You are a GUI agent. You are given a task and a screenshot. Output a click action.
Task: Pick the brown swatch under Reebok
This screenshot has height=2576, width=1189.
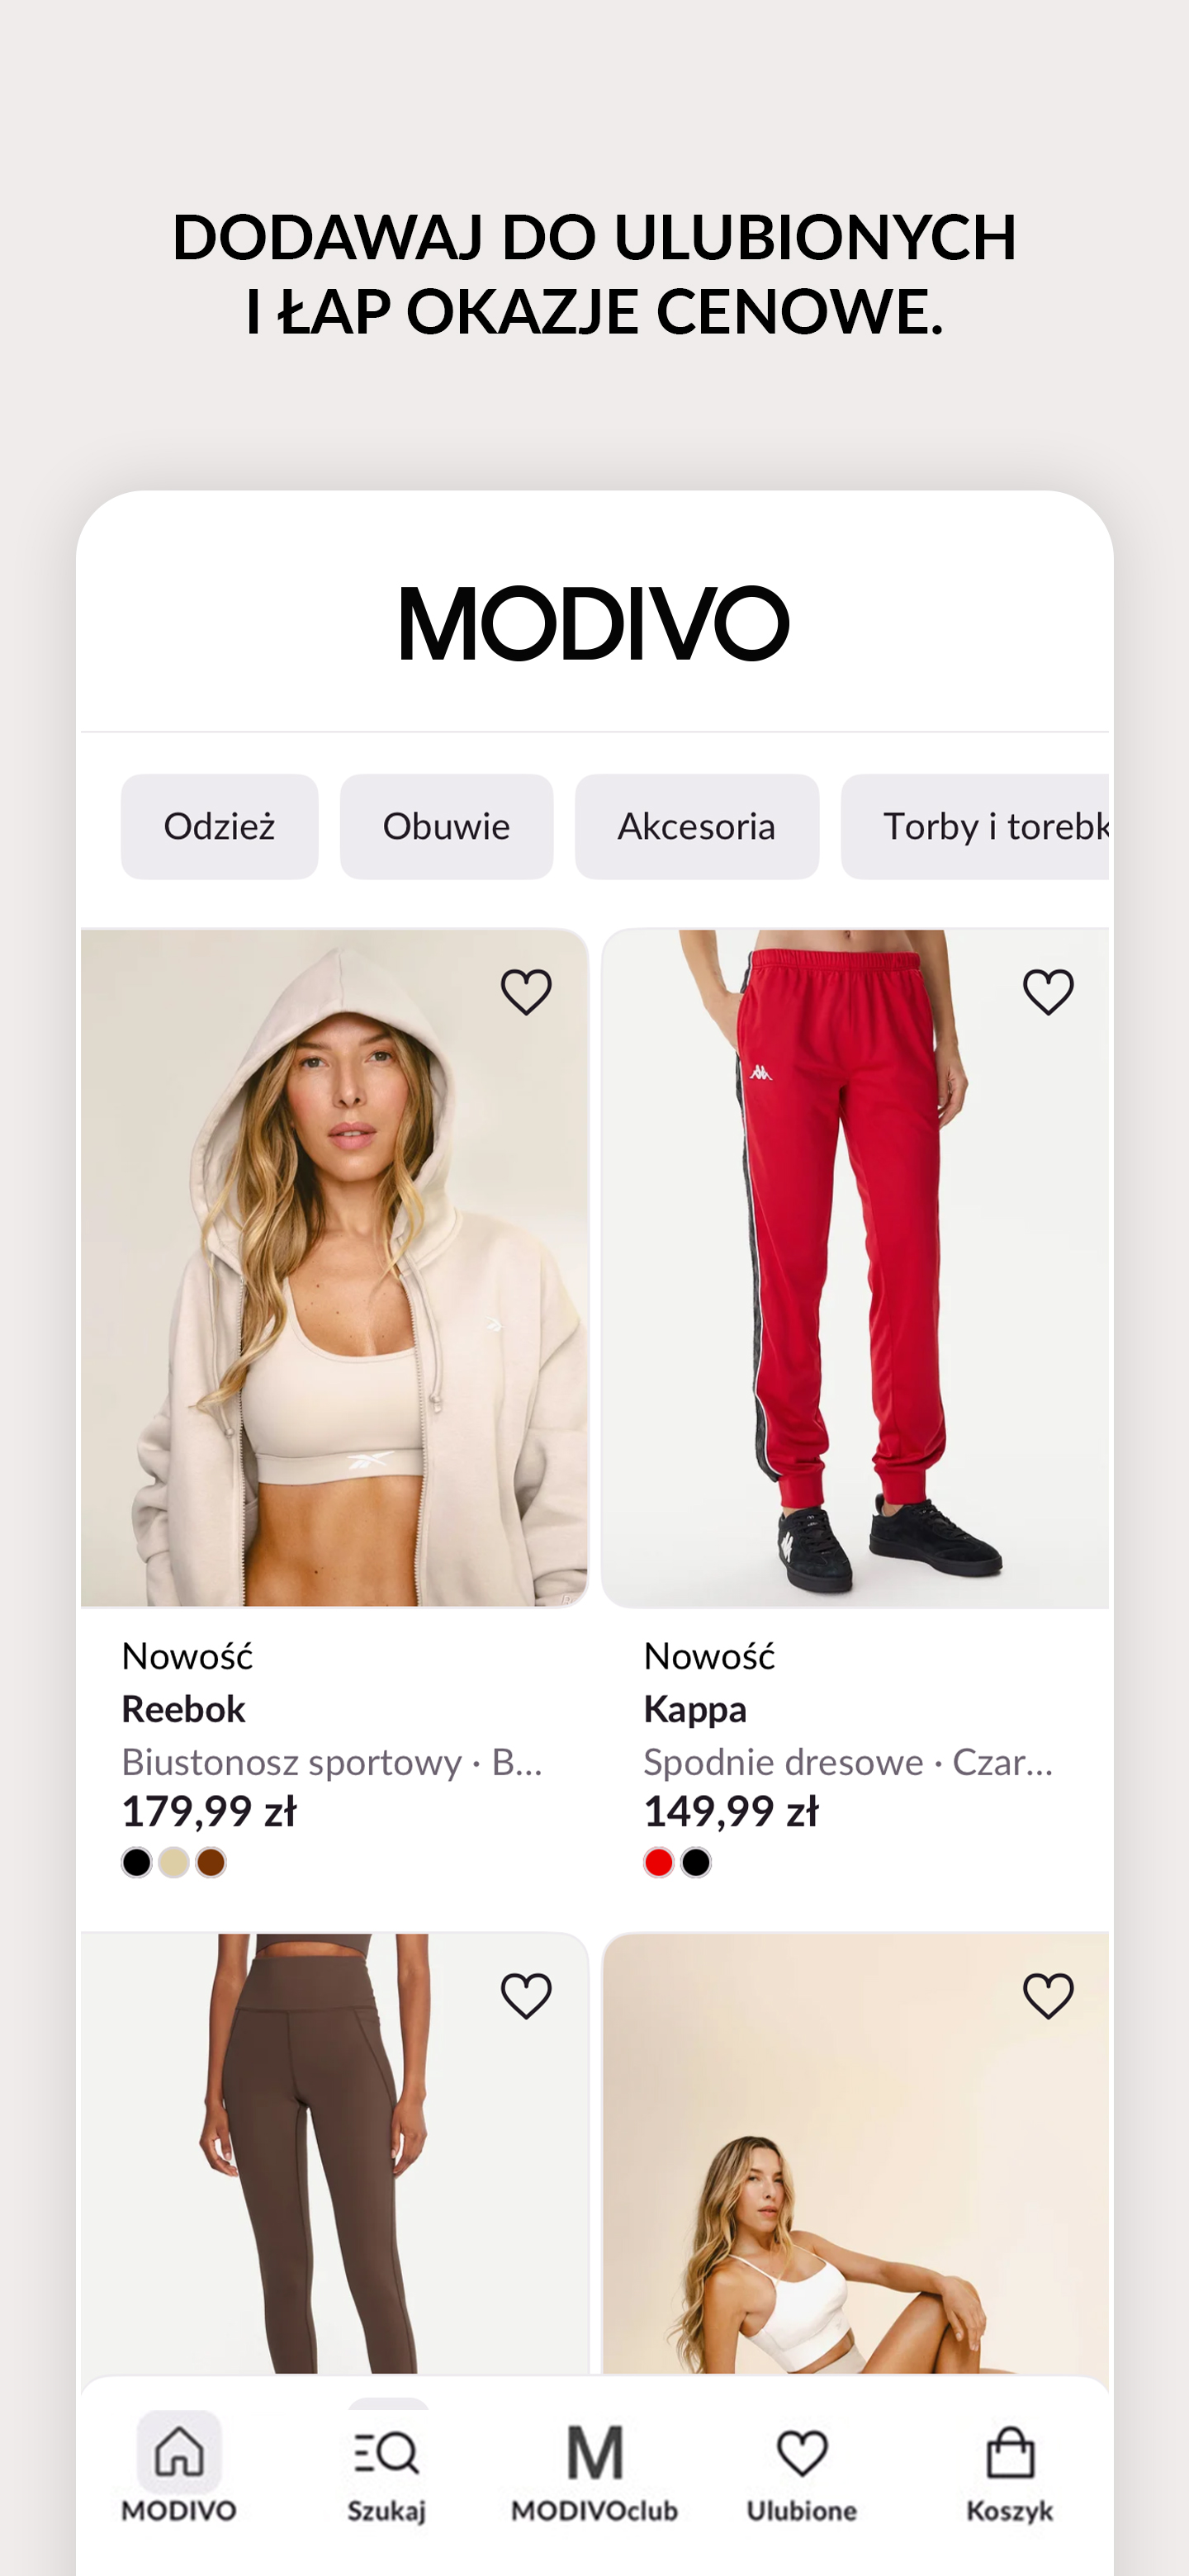[x=211, y=1863]
